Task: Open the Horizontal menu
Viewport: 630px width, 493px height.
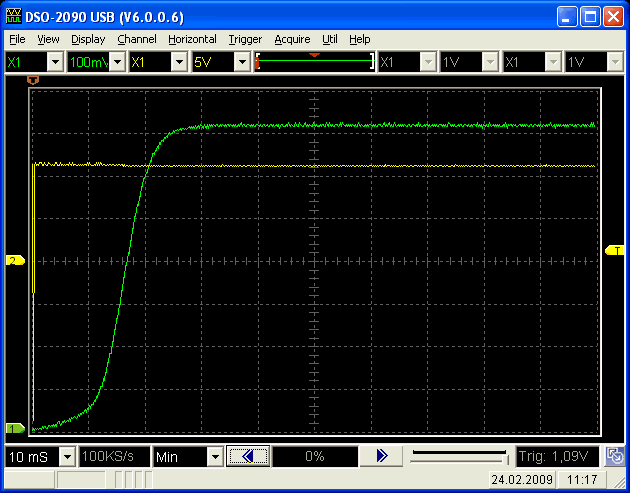Action: point(191,39)
